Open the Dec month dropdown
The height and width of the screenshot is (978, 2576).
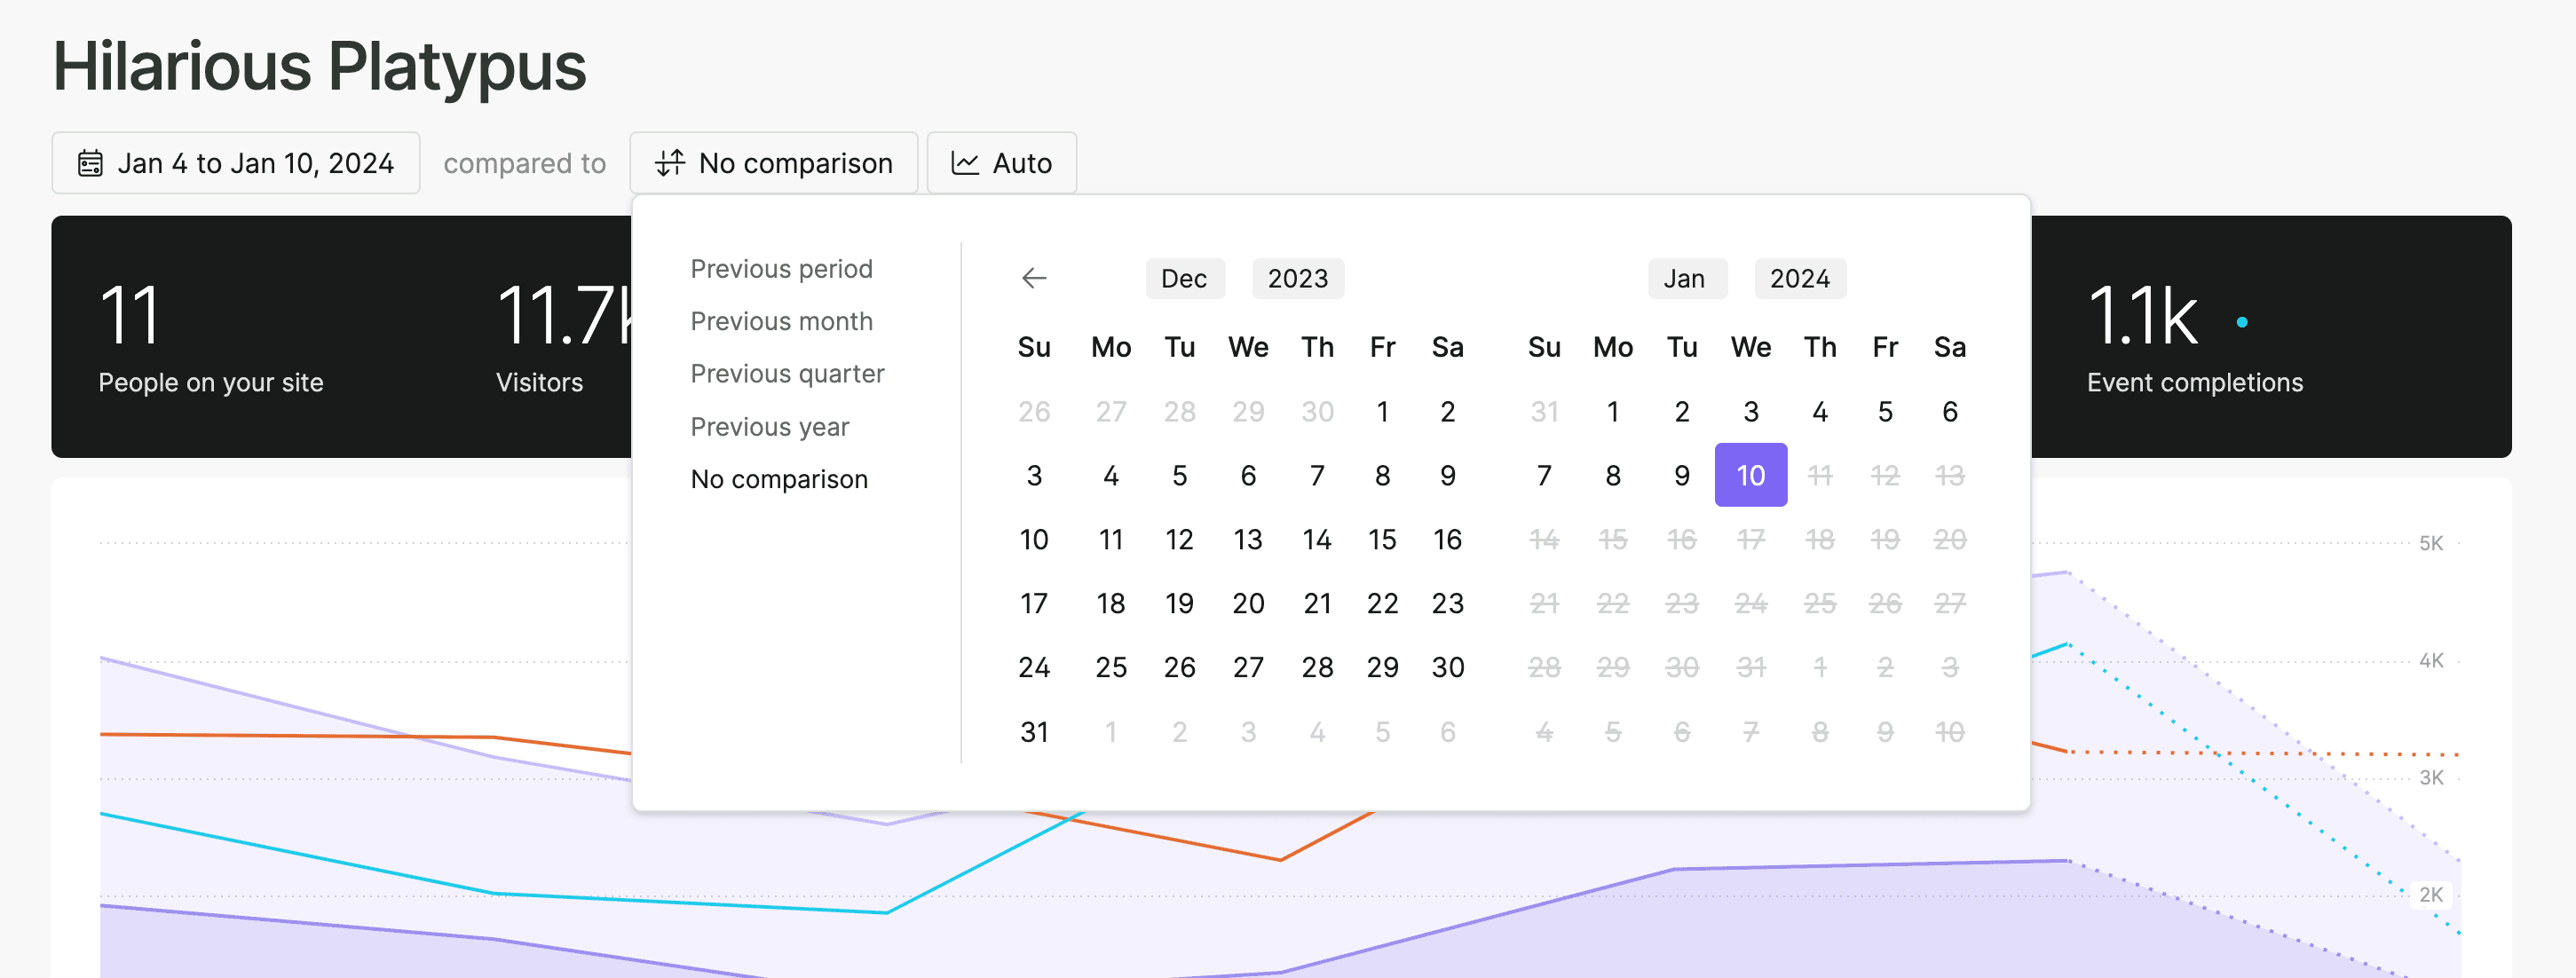click(x=1184, y=279)
